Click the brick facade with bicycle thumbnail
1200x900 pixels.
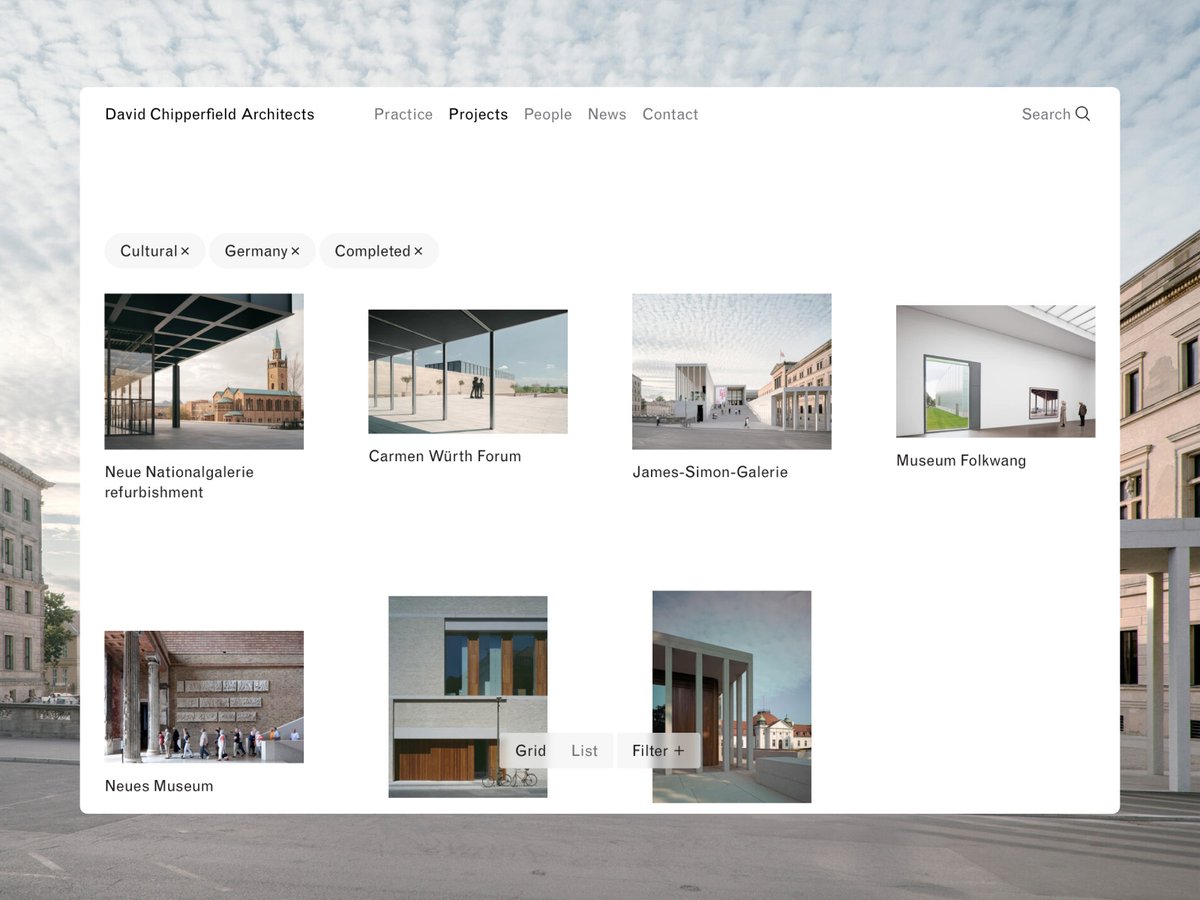468,697
